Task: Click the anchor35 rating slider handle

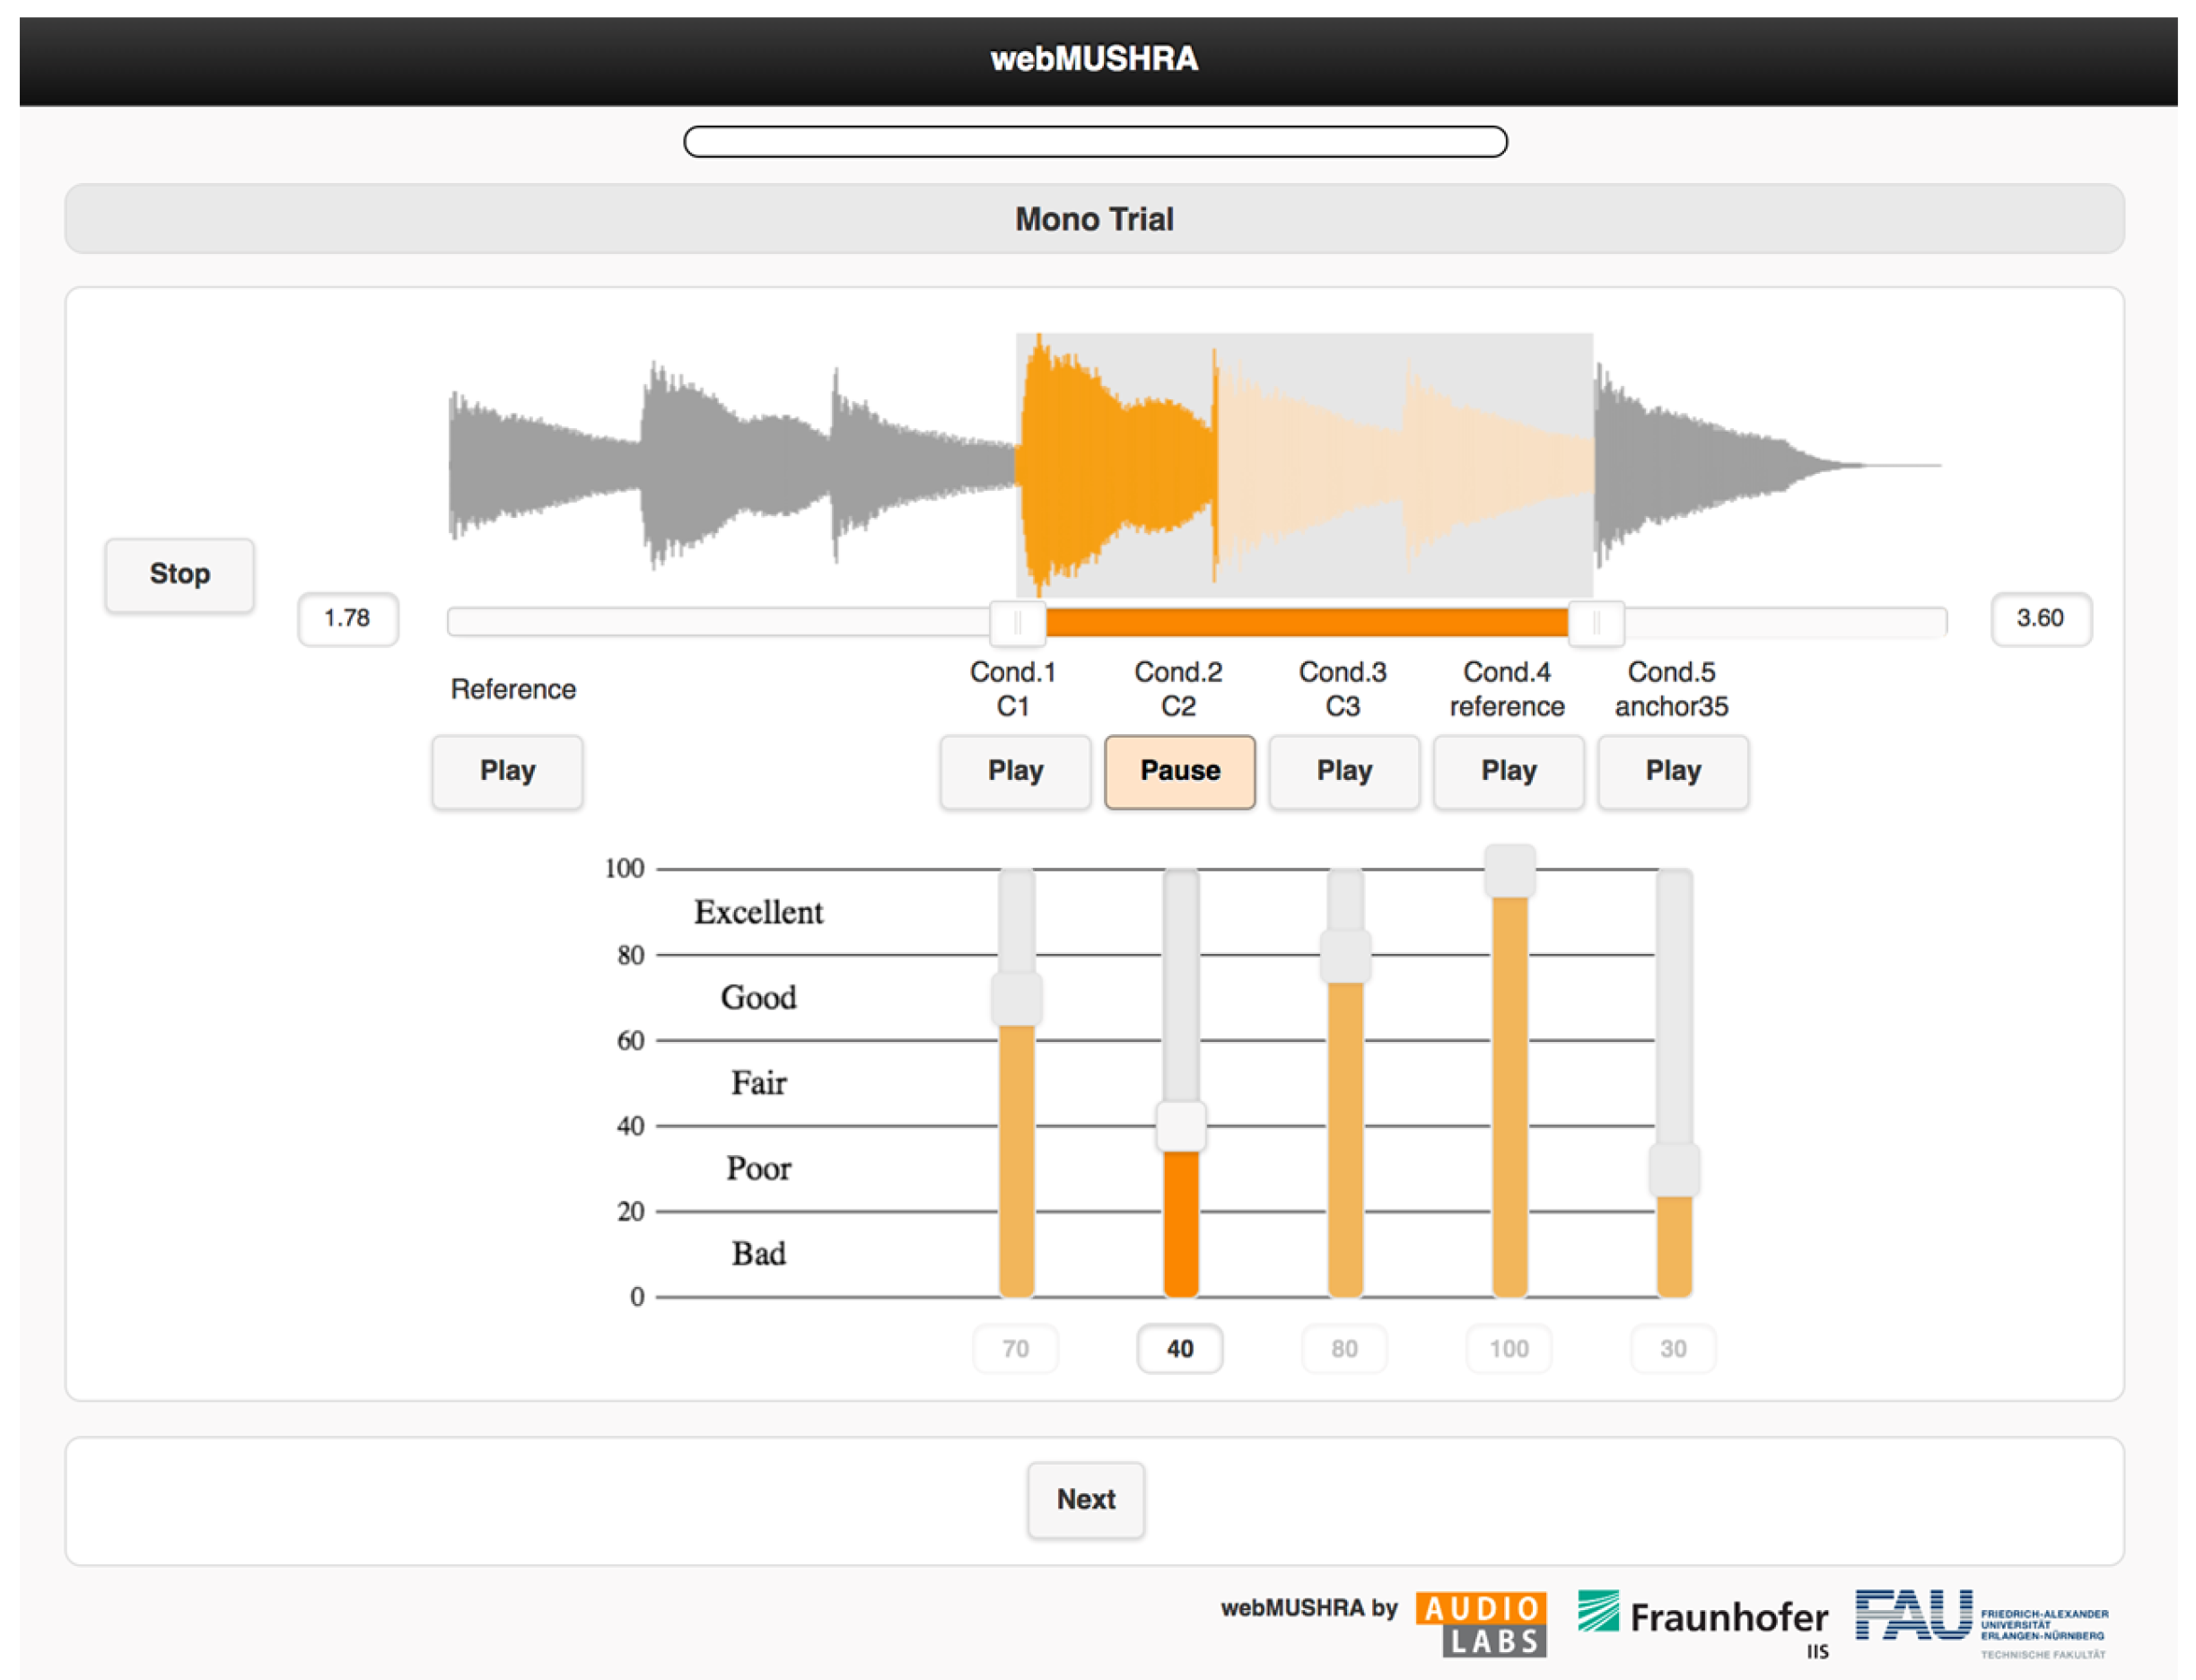Action: (x=1673, y=1169)
